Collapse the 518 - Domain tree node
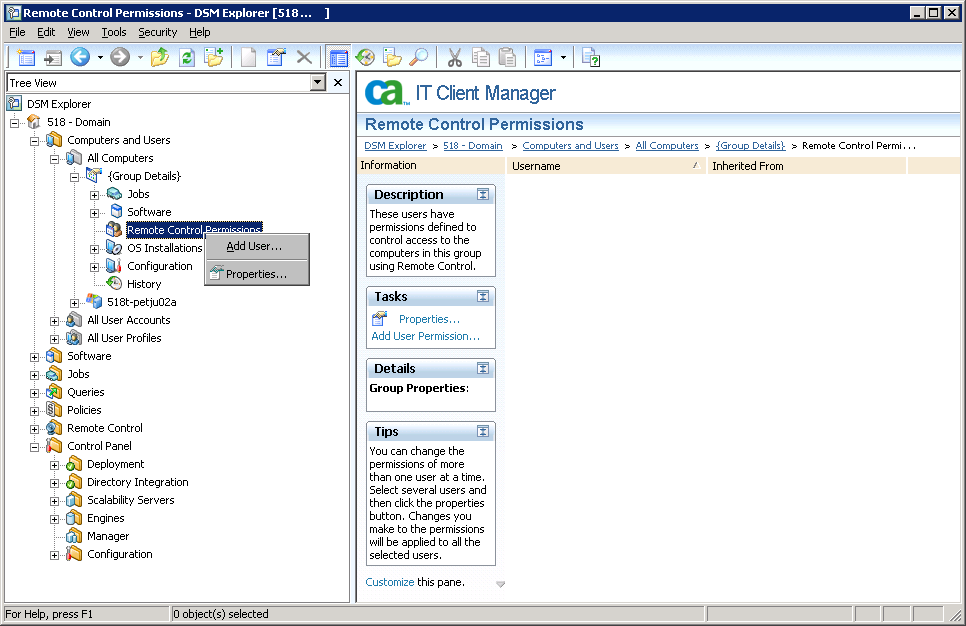Image resolution: width=966 pixels, height=626 pixels. (x=14, y=121)
